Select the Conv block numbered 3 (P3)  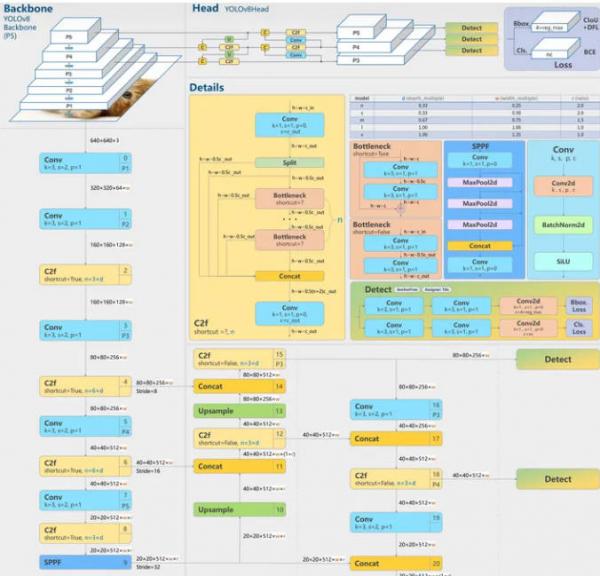[x=85, y=330]
